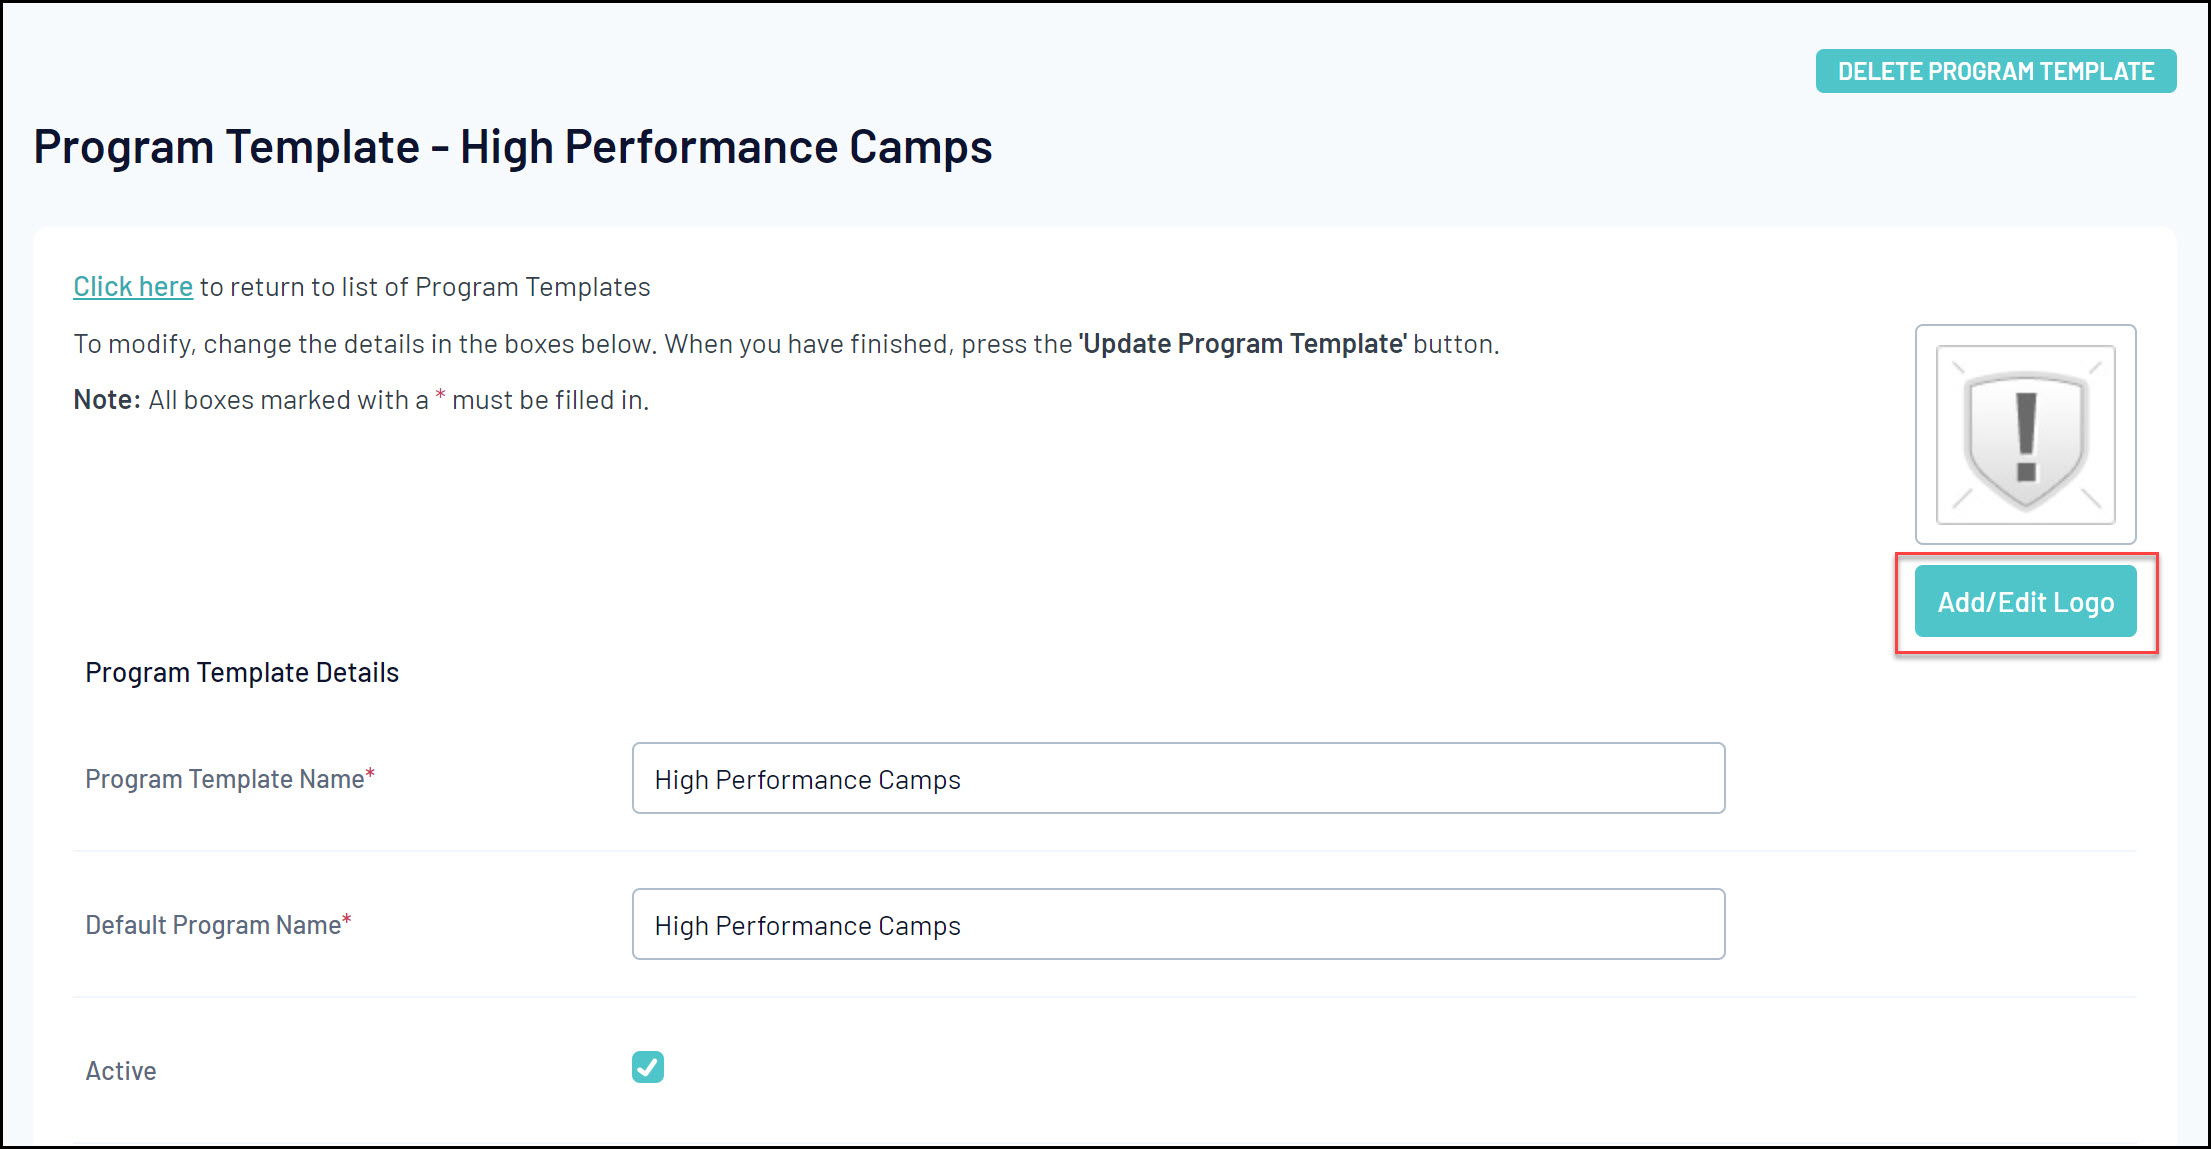This screenshot has width=2211, height=1149.
Task: Open the Add/Edit Logo button
Action: pos(2025,602)
